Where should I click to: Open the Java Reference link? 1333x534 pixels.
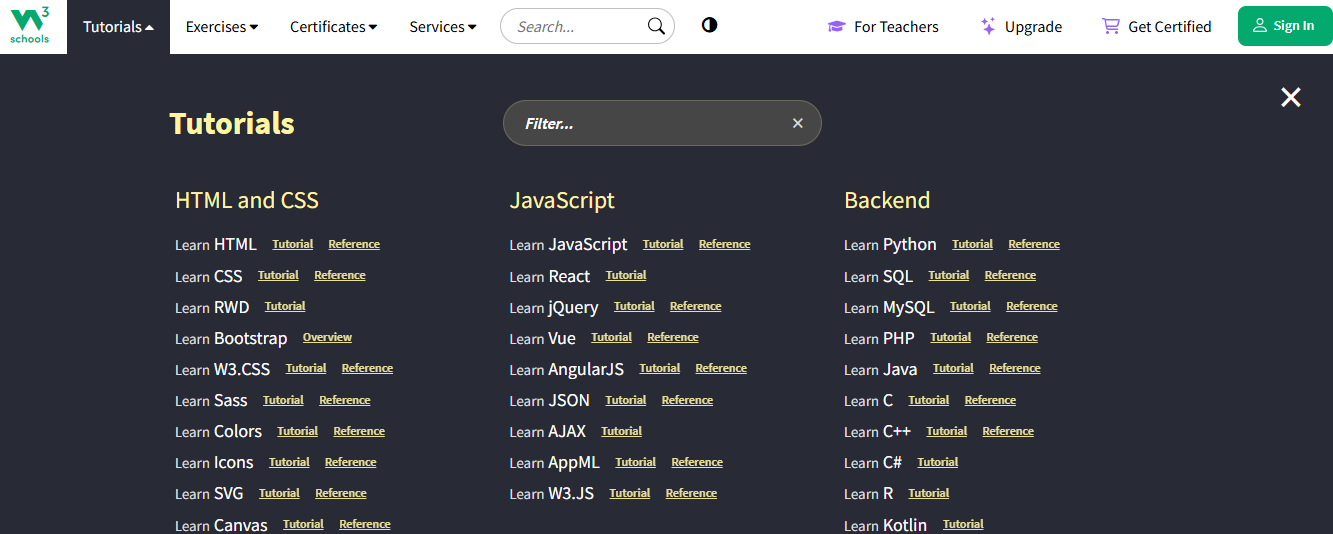pyautogui.click(x=1015, y=368)
